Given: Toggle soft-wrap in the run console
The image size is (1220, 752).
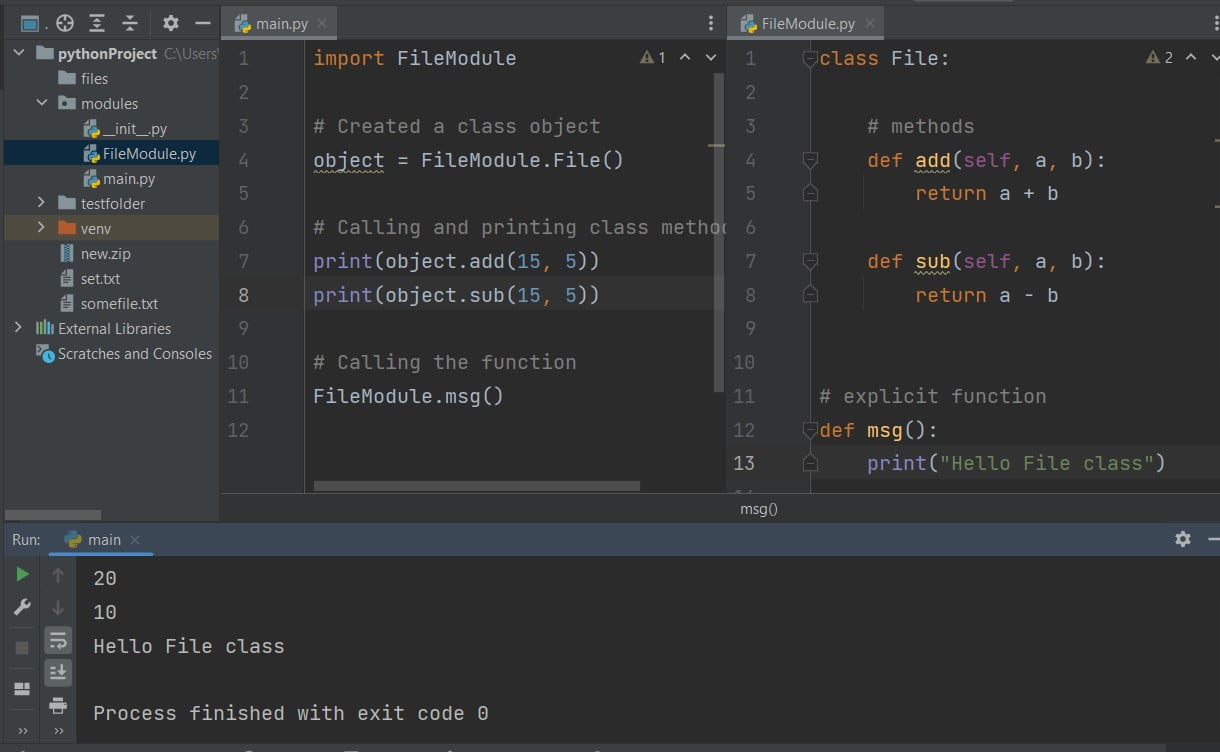Looking at the screenshot, I should tap(58, 641).
